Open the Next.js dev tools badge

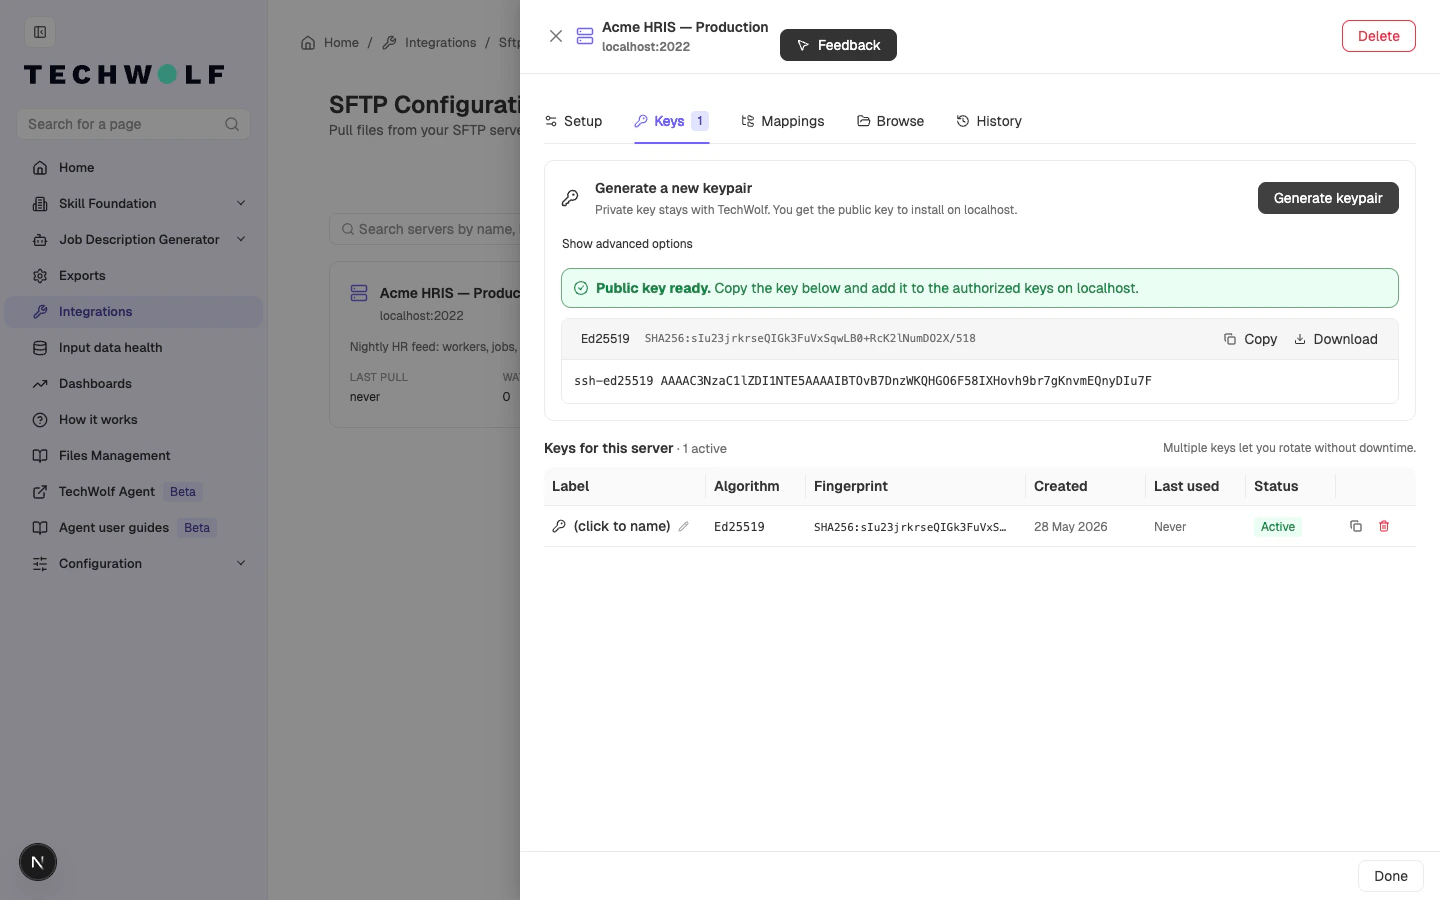click(x=38, y=862)
